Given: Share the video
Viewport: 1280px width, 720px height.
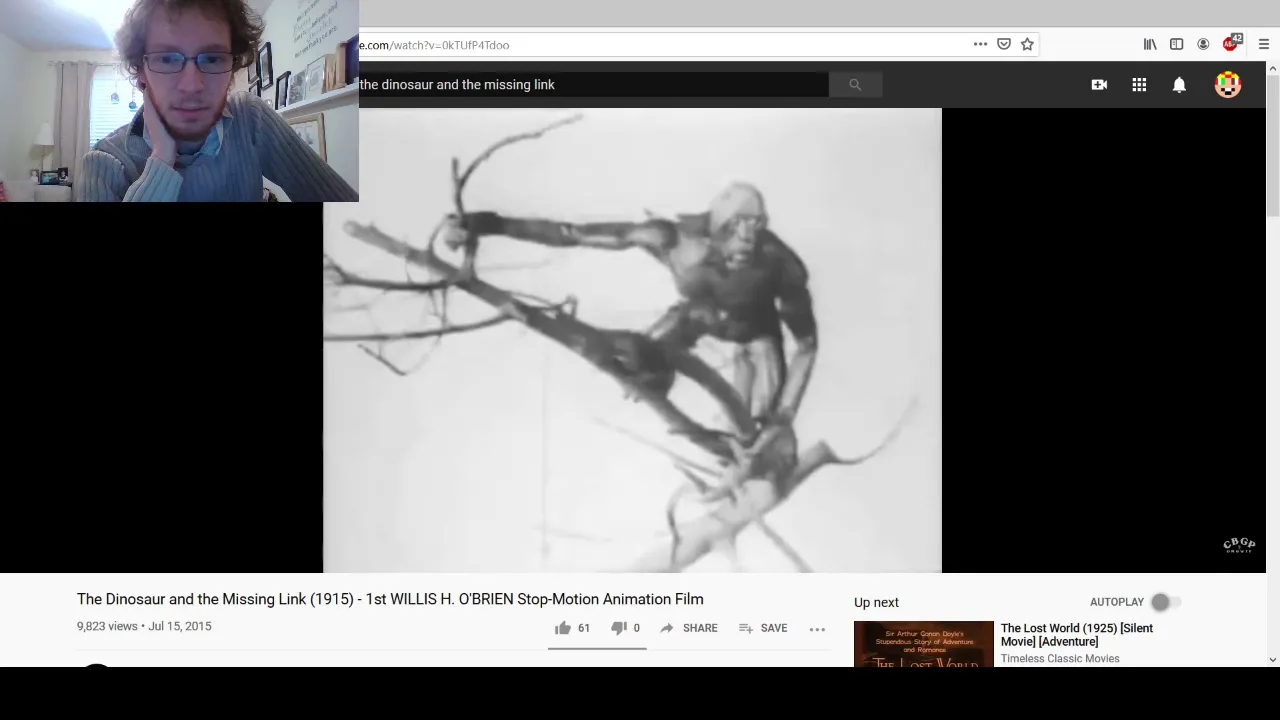Looking at the screenshot, I should click(x=688, y=628).
